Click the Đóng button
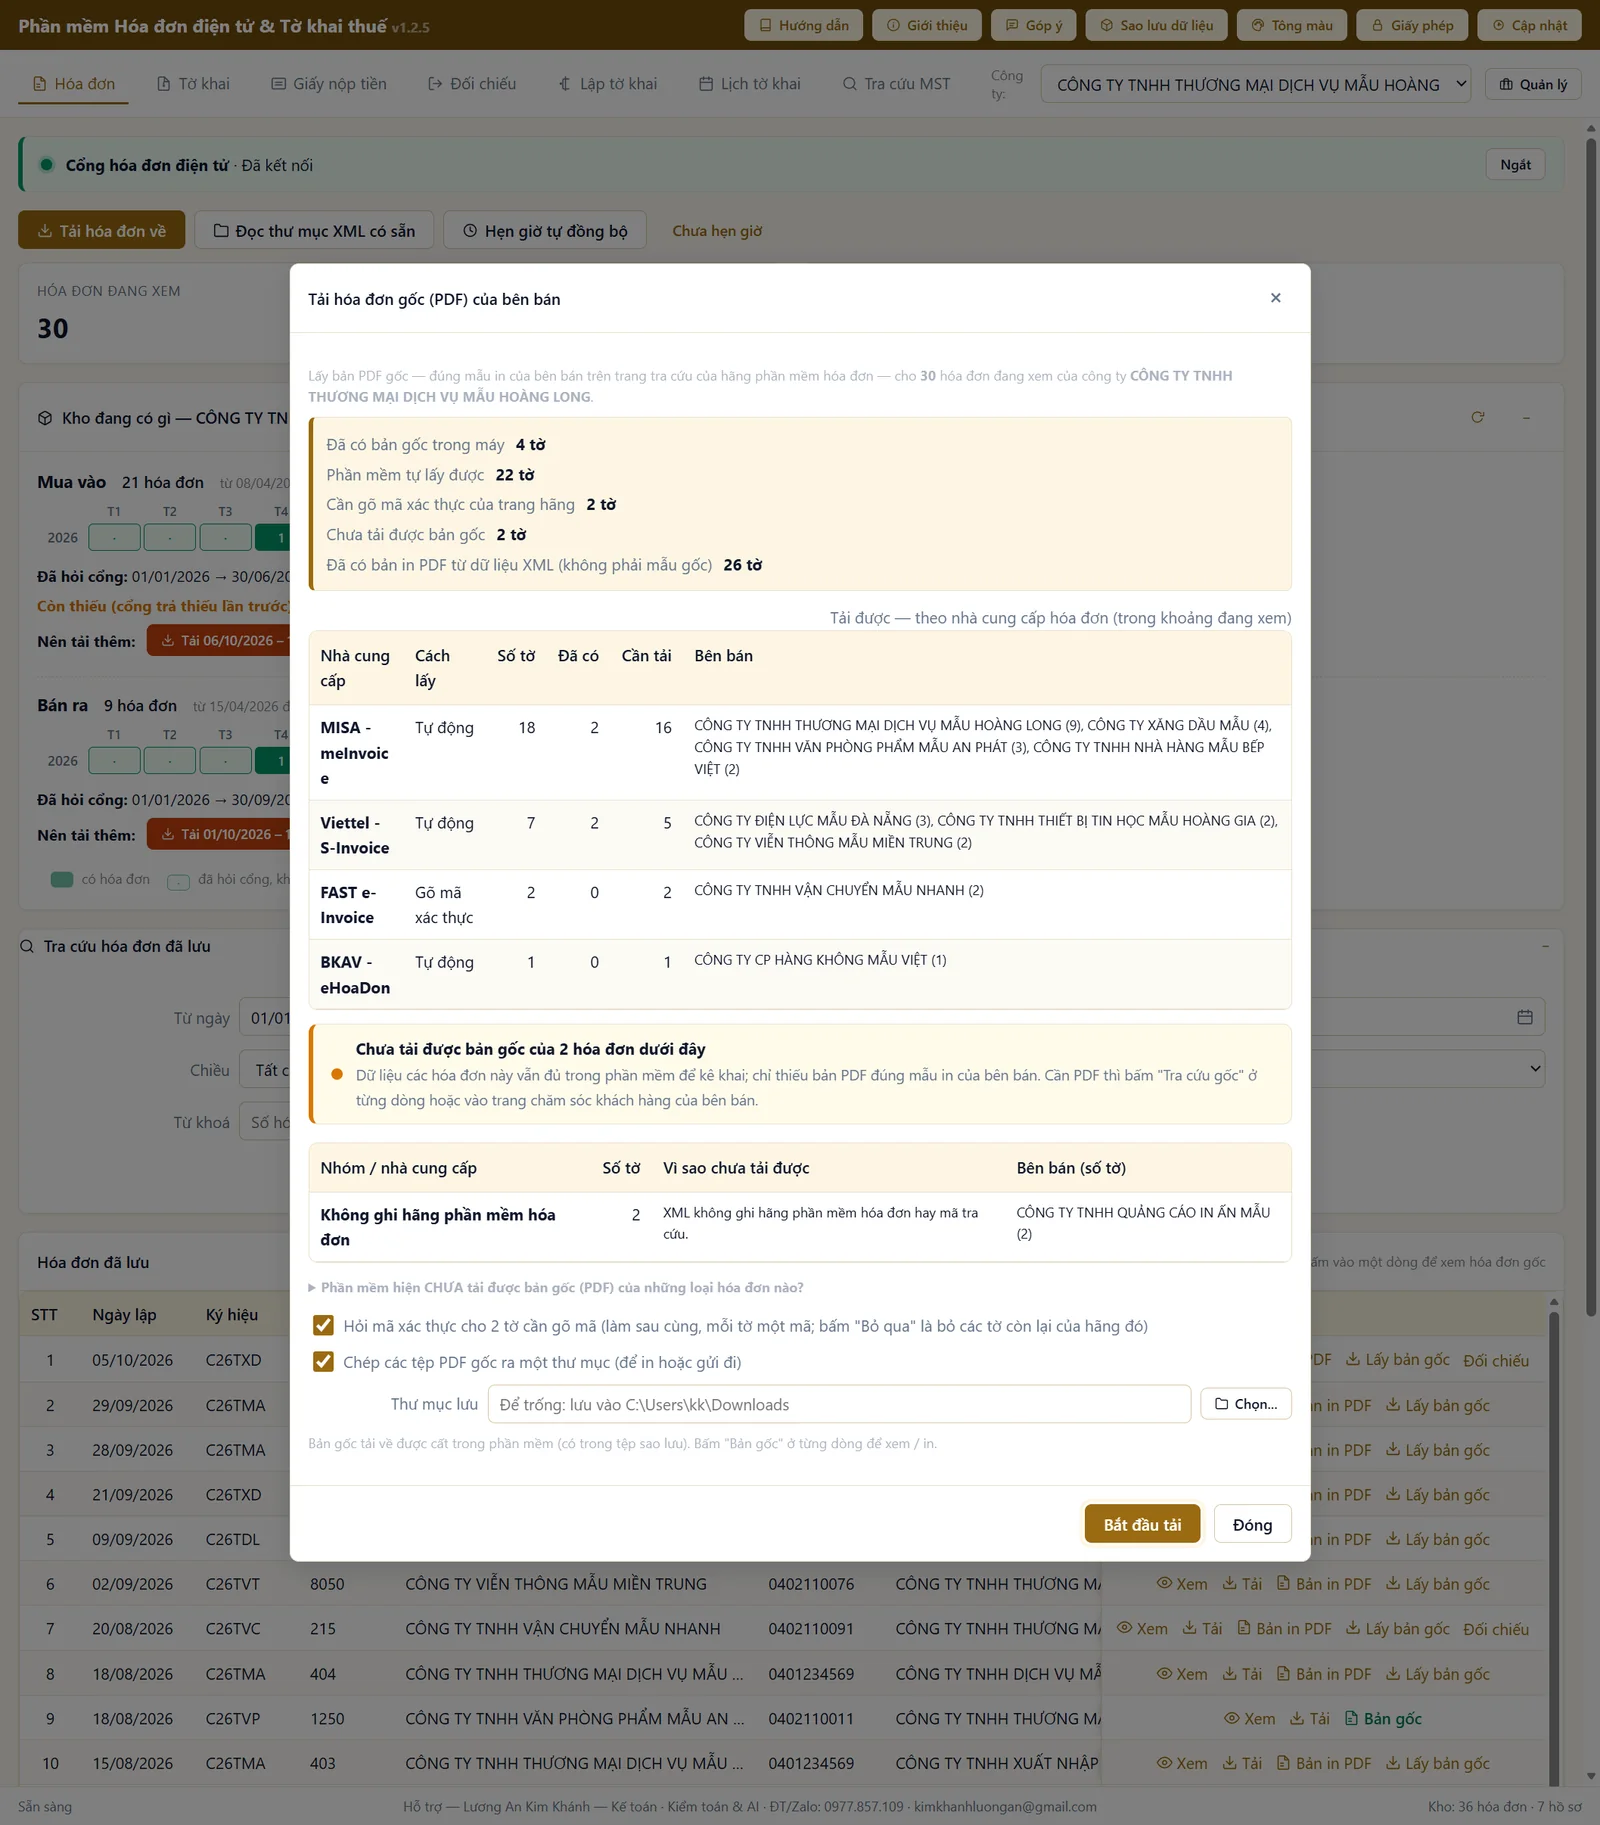1600x1825 pixels. [x=1252, y=1524]
